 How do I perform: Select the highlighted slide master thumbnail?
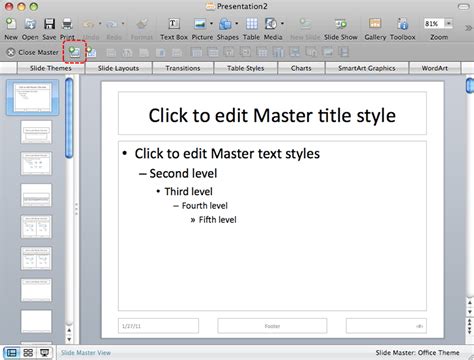(x=32, y=97)
